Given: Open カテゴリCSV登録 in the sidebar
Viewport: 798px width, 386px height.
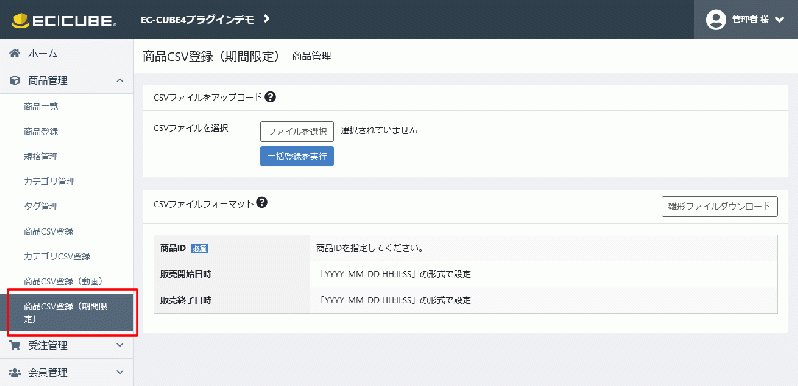Looking at the screenshot, I should (57, 256).
